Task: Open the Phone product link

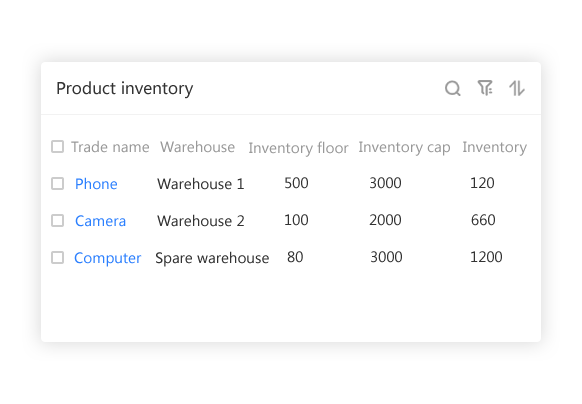Action: tap(96, 184)
